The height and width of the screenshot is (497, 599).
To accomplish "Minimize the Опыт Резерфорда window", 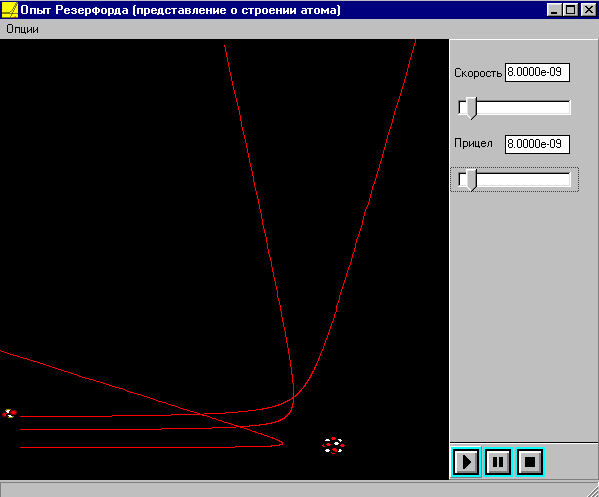I will coord(554,10).
